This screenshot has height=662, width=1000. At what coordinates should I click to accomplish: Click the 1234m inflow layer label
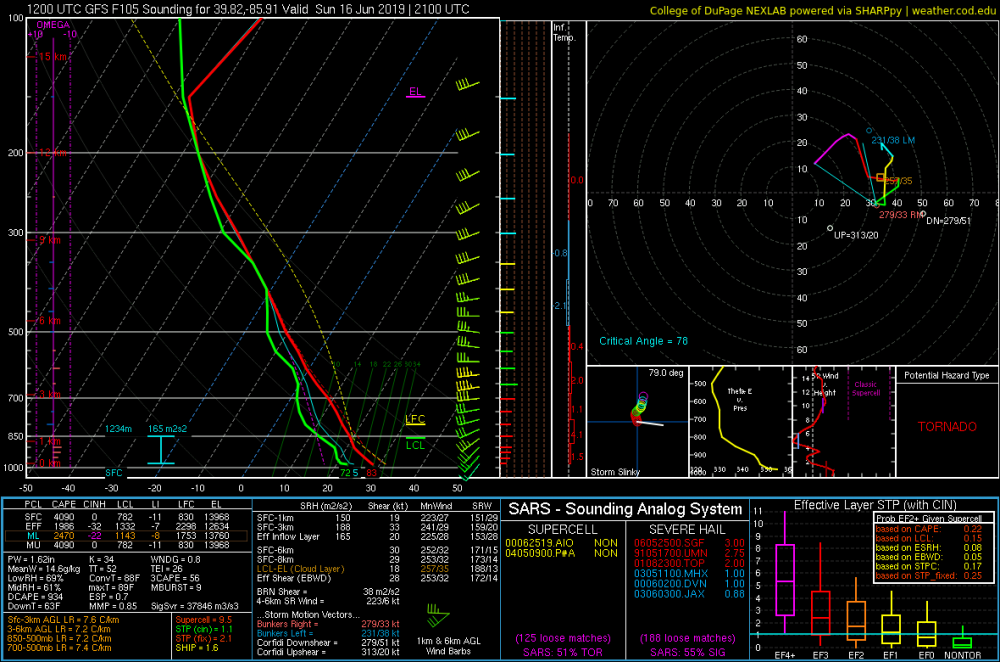pyautogui.click(x=118, y=429)
